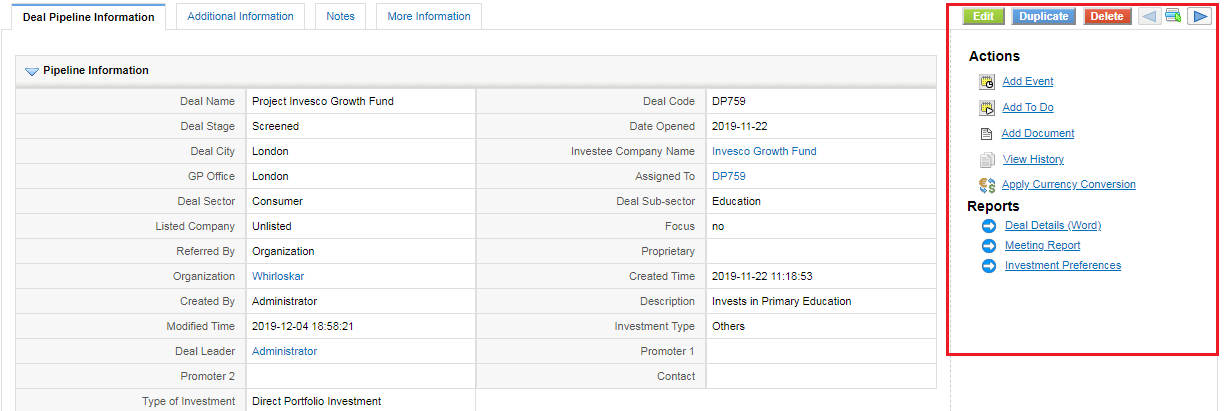Click the Apply Currency Conversion coins icon

[986, 185]
